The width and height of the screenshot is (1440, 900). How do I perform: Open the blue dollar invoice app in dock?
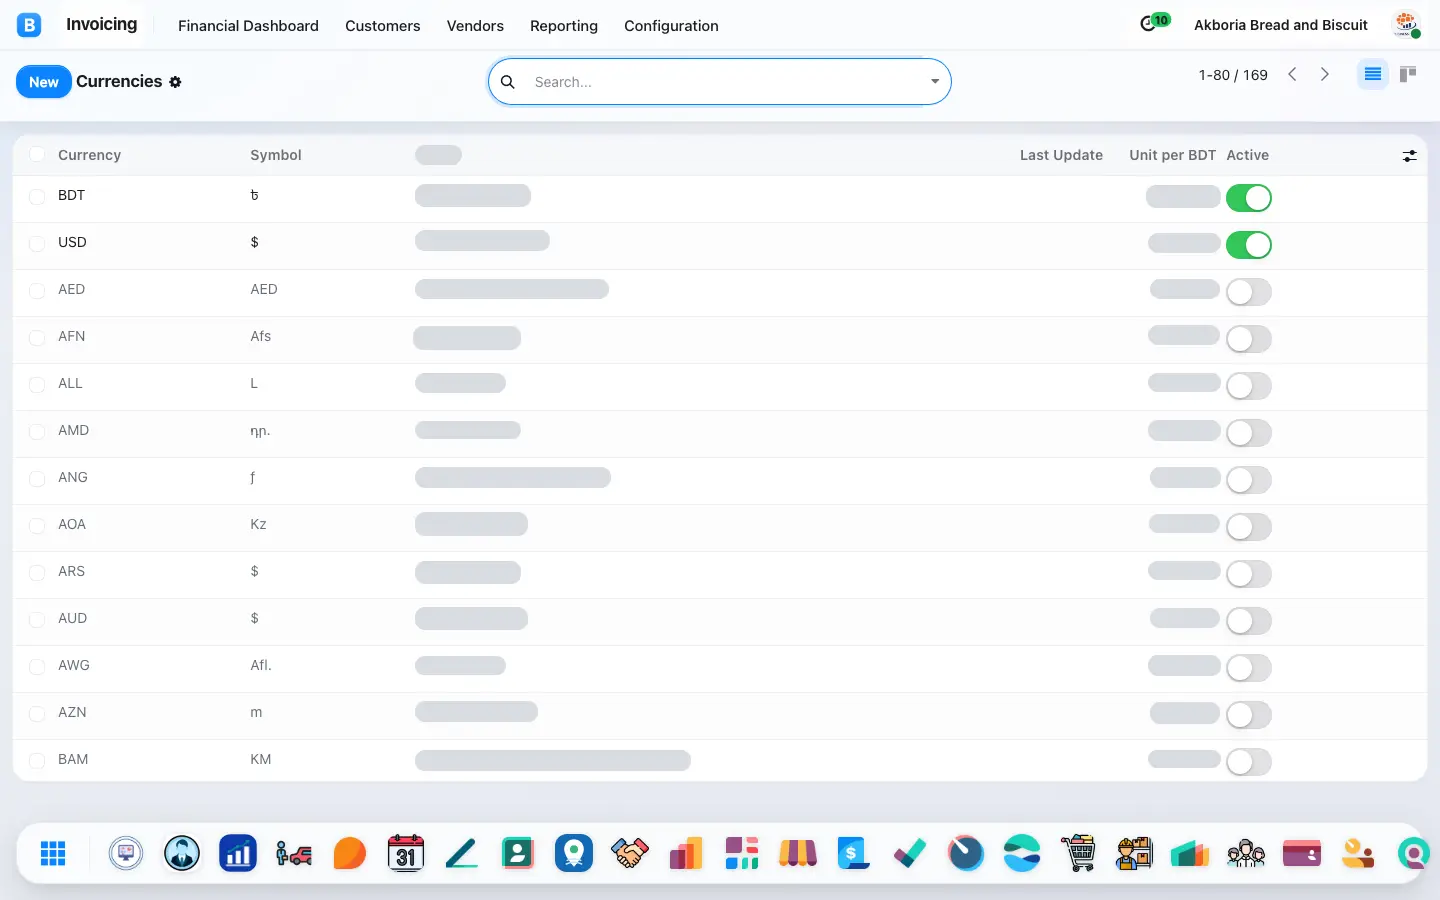pos(854,853)
